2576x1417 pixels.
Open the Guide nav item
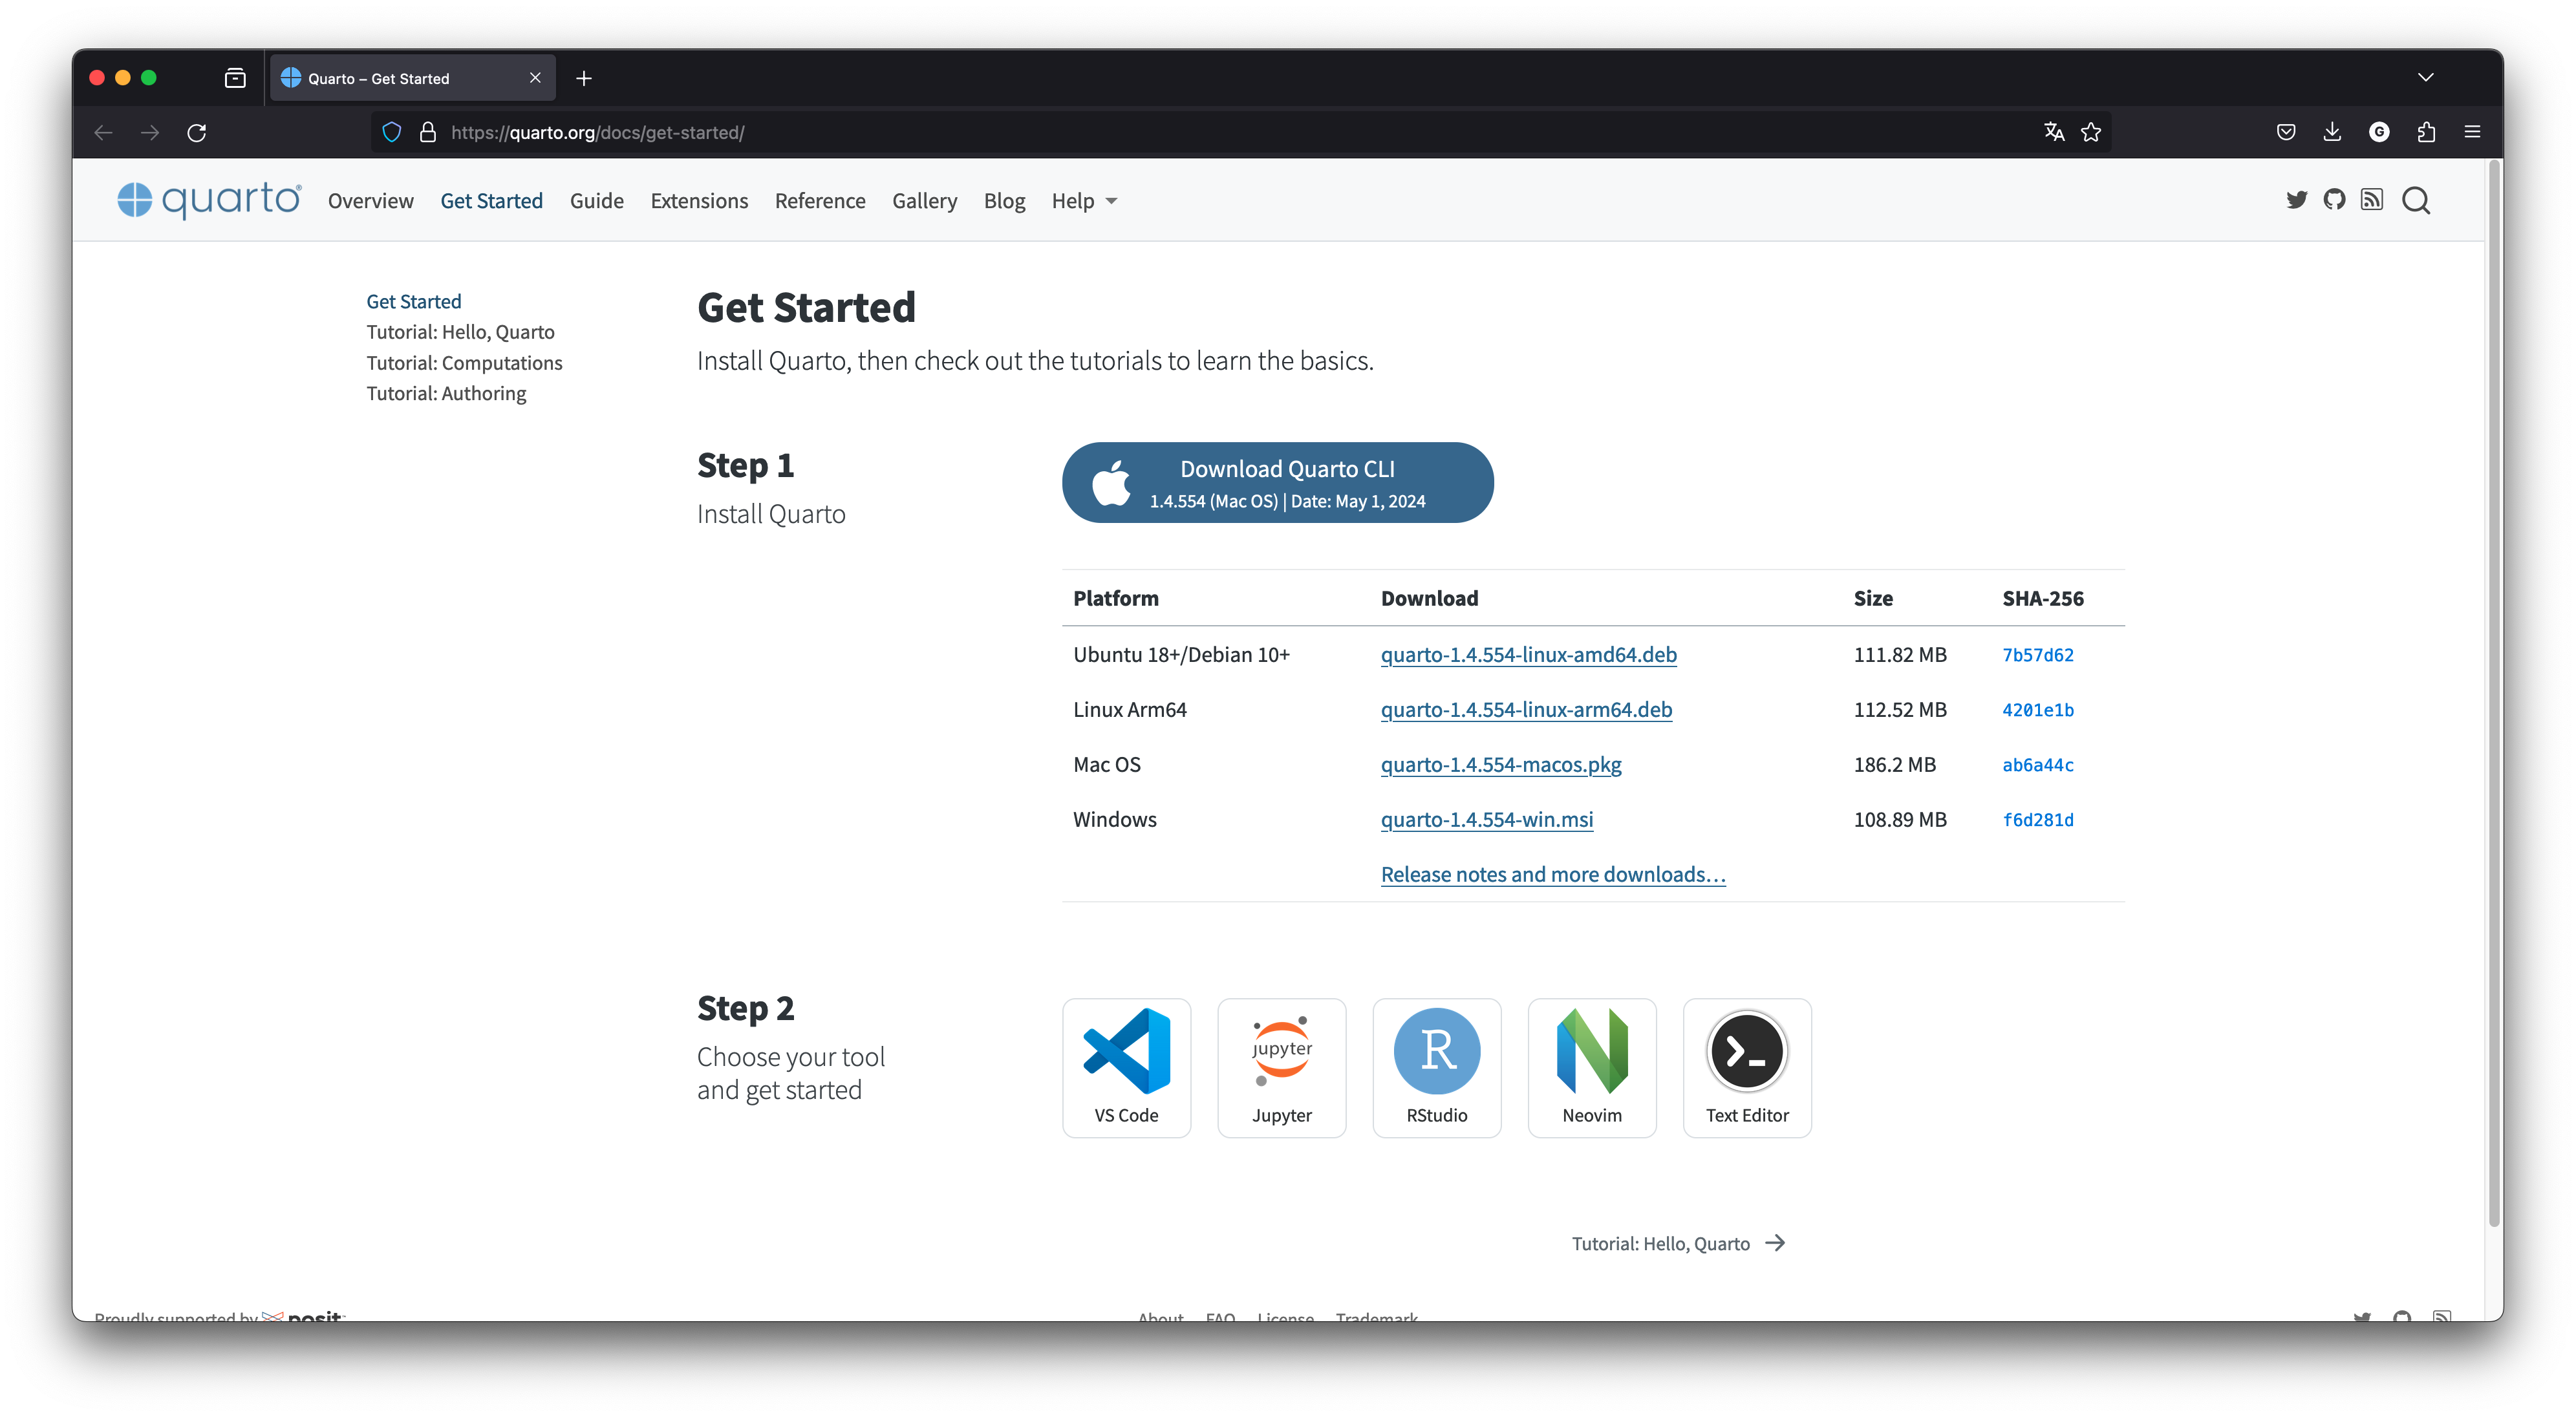(596, 201)
